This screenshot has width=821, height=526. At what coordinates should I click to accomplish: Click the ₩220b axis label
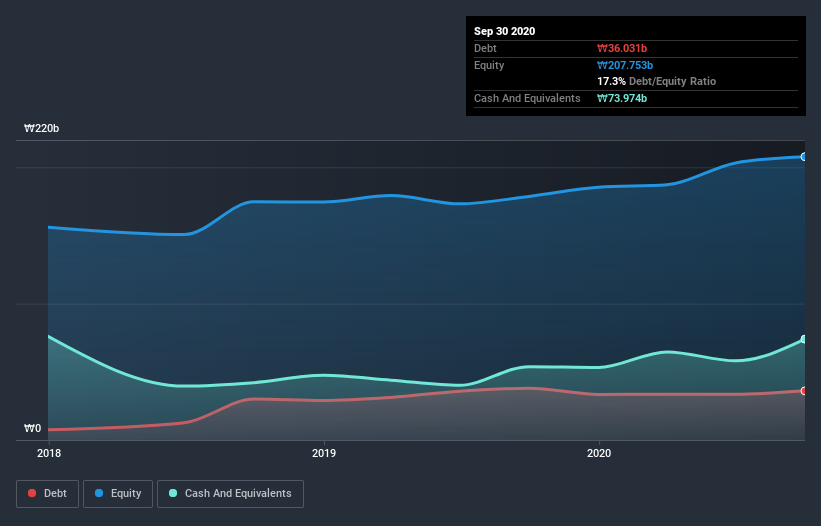[41, 128]
